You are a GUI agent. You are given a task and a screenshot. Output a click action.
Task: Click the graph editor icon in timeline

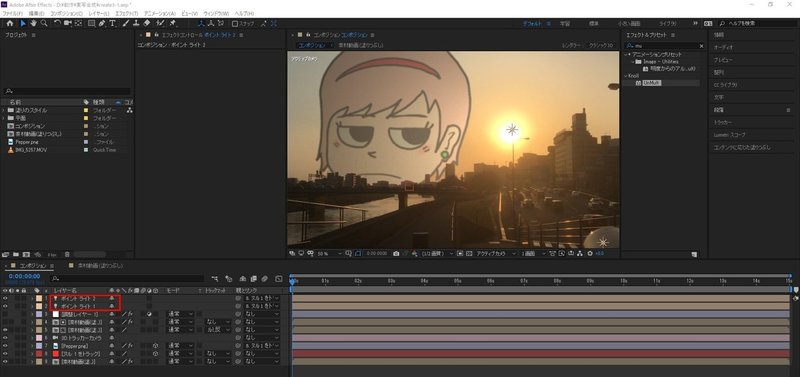pos(279,279)
